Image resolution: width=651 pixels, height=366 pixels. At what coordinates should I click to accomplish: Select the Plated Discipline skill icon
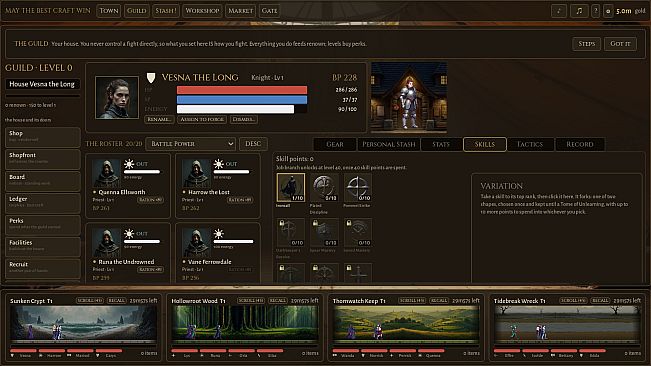[x=324, y=188]
